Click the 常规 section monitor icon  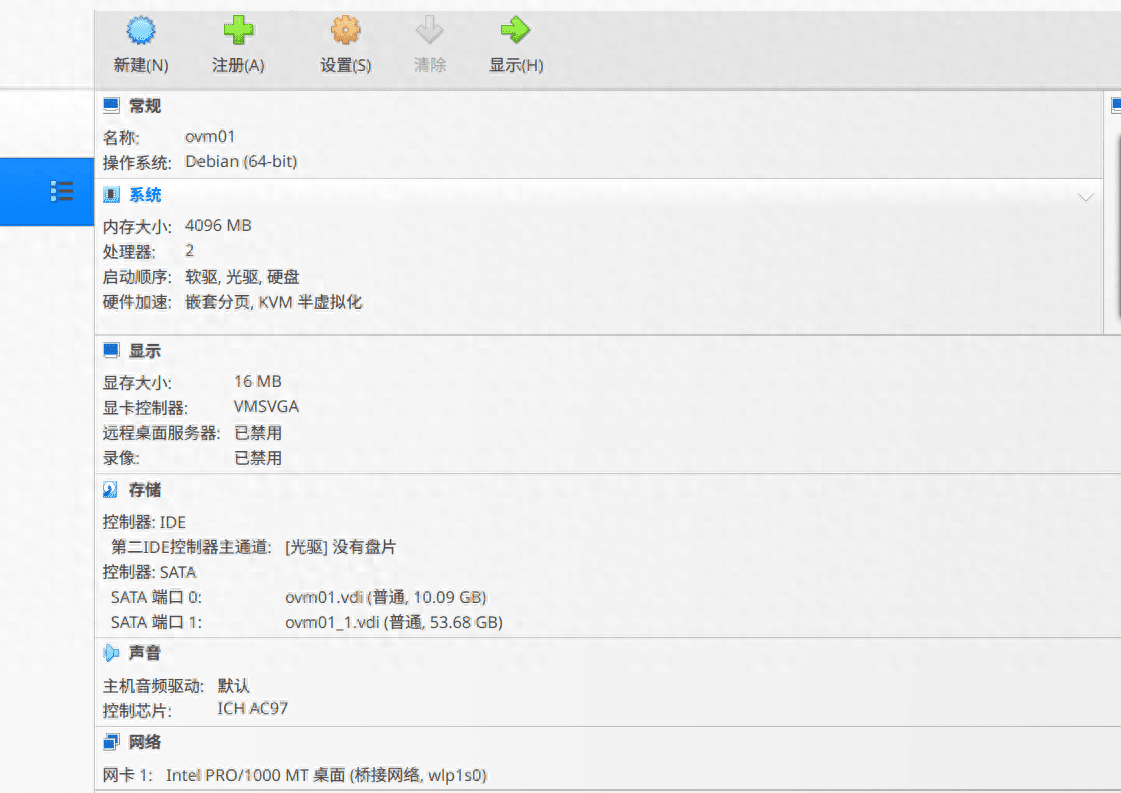click(x=112, y=106)
